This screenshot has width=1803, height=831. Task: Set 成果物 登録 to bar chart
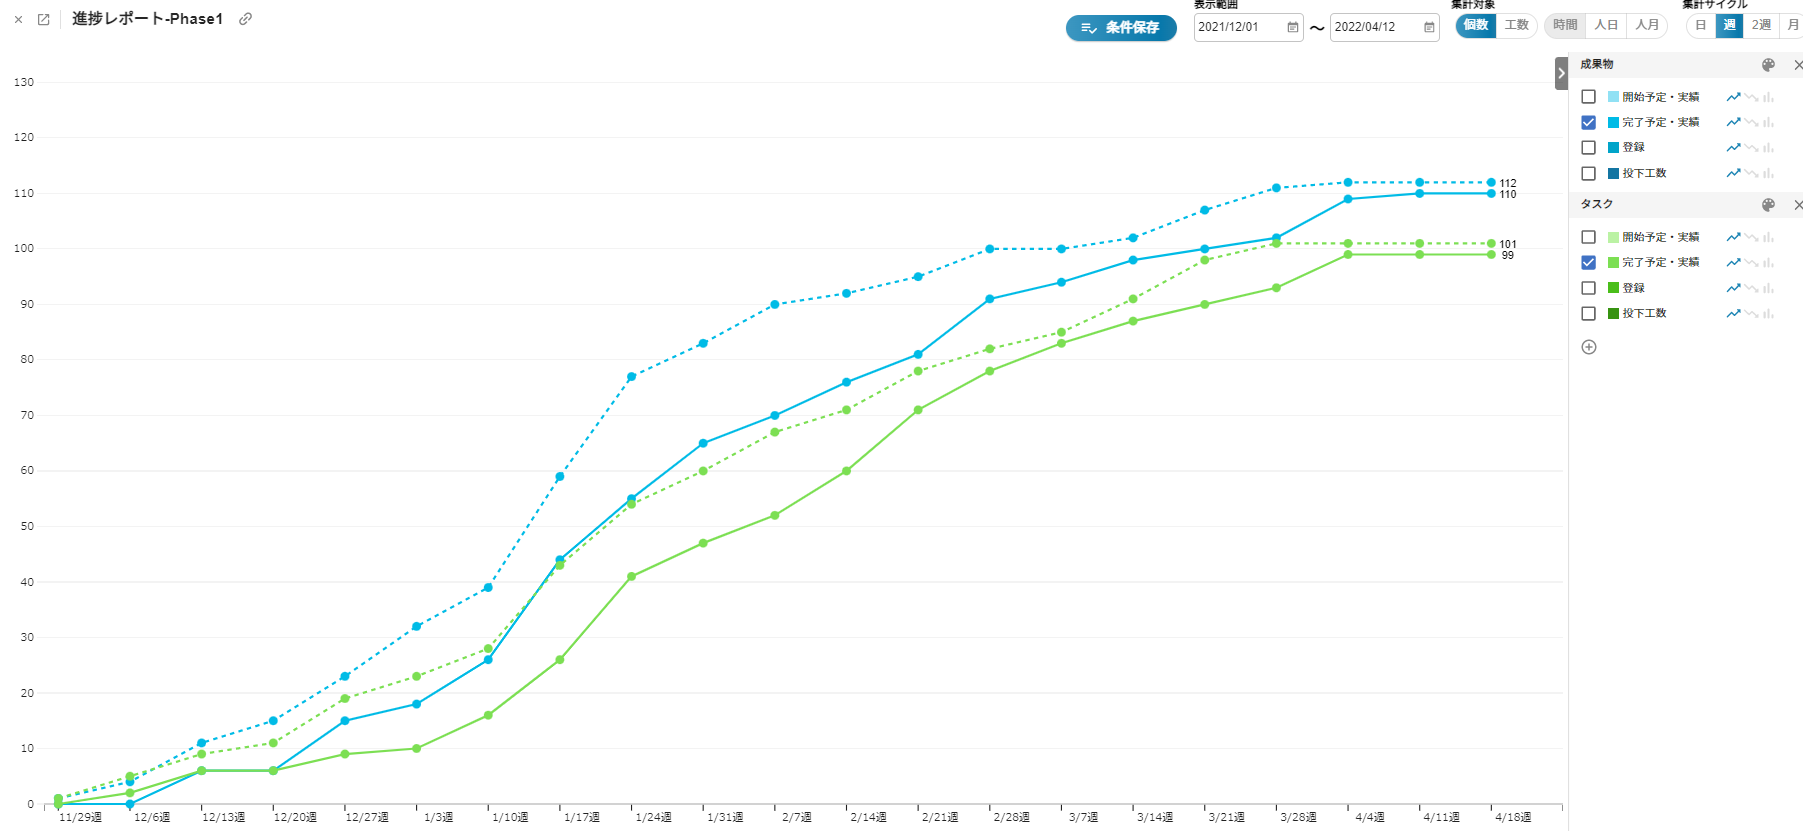1768,148
